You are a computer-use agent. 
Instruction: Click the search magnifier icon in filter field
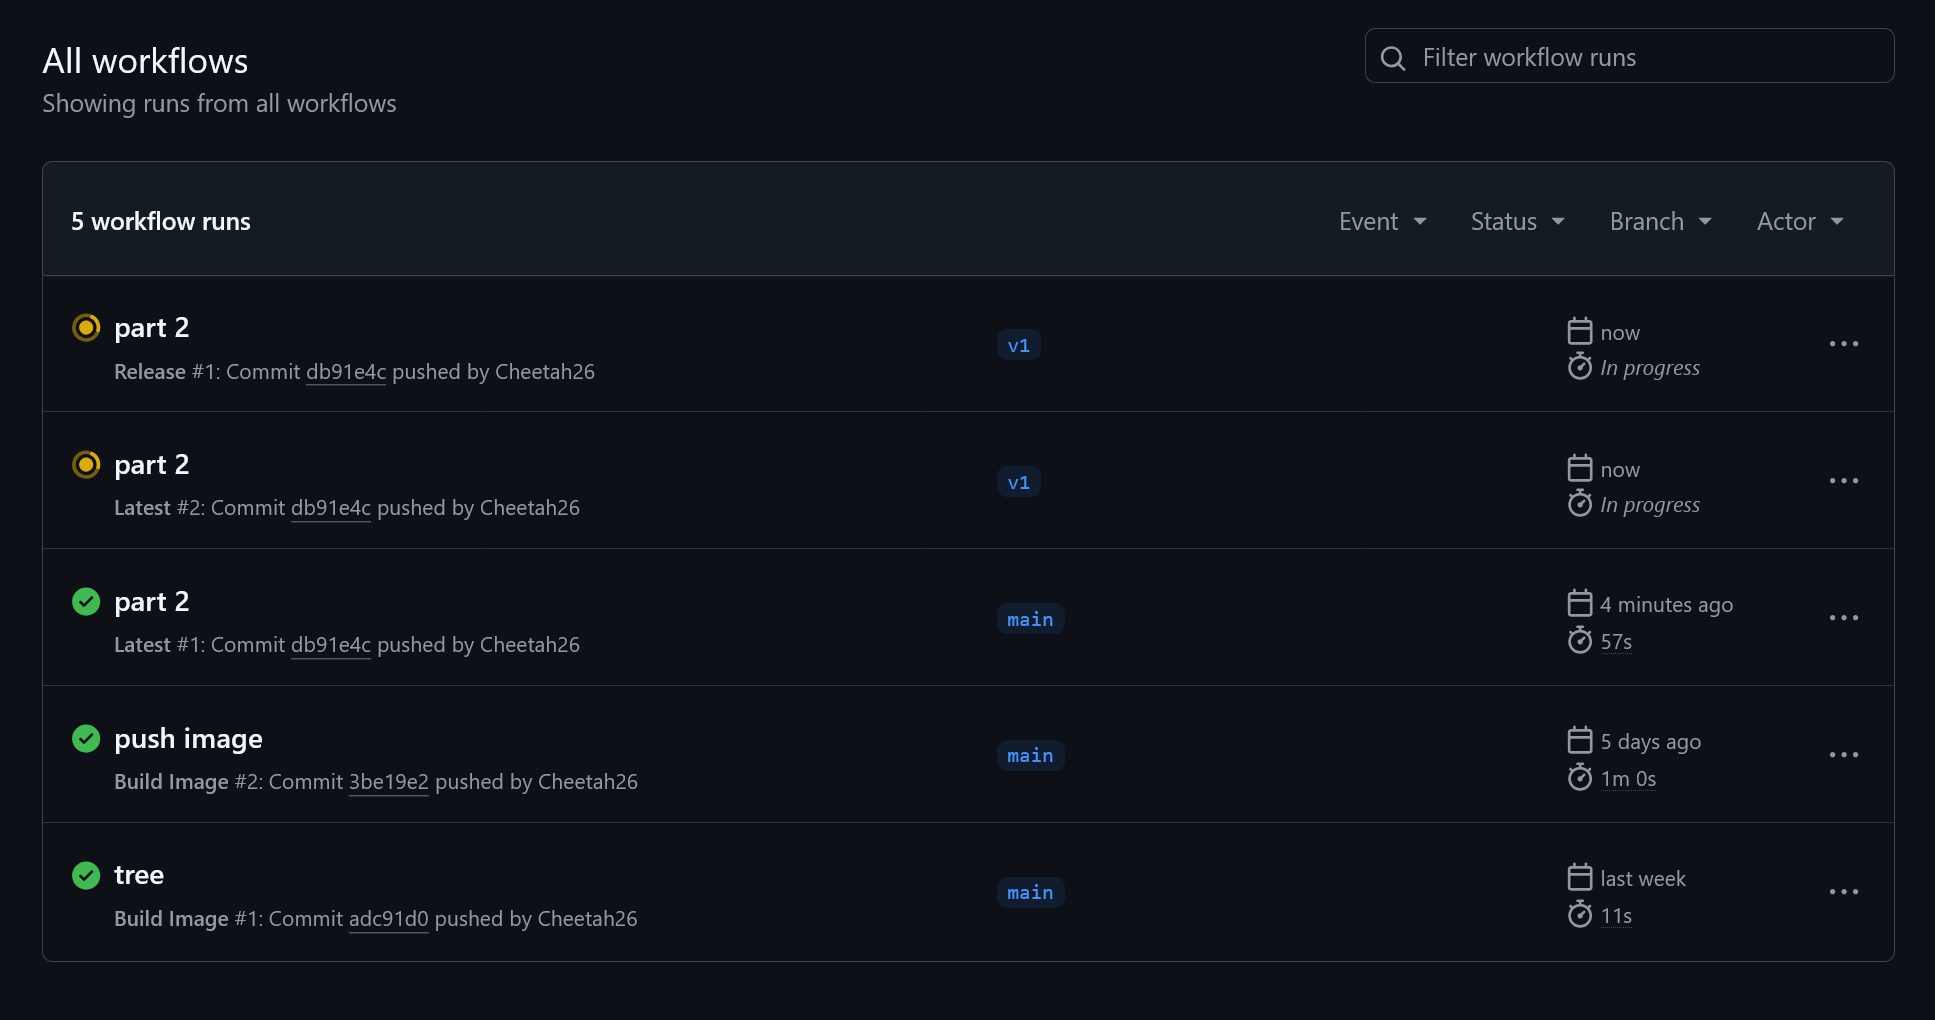[x=1393, y=58]
